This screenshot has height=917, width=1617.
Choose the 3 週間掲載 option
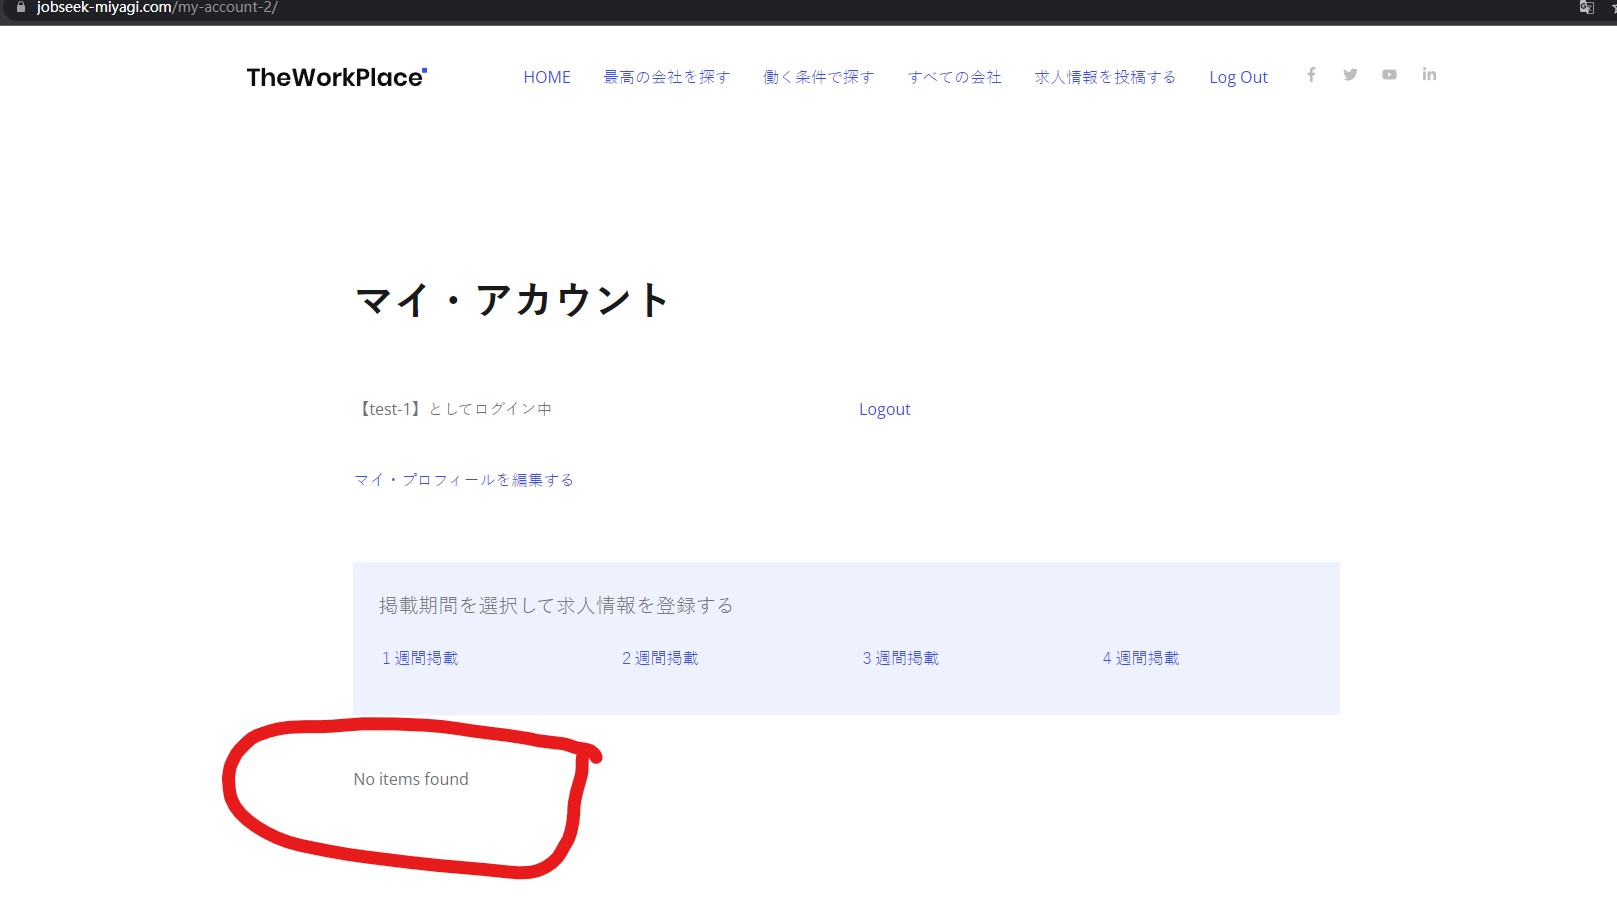point(901,658)
